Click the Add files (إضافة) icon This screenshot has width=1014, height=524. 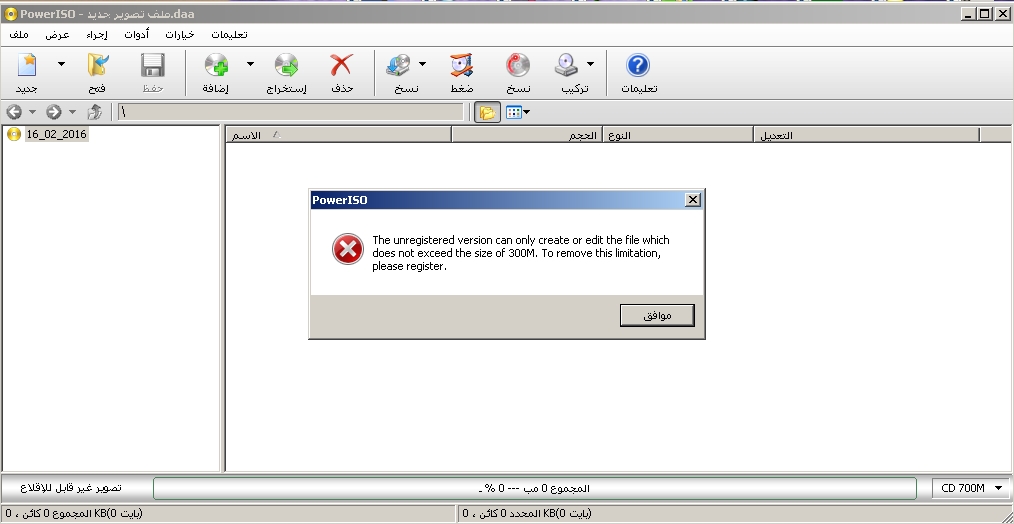tap(216, 65)
